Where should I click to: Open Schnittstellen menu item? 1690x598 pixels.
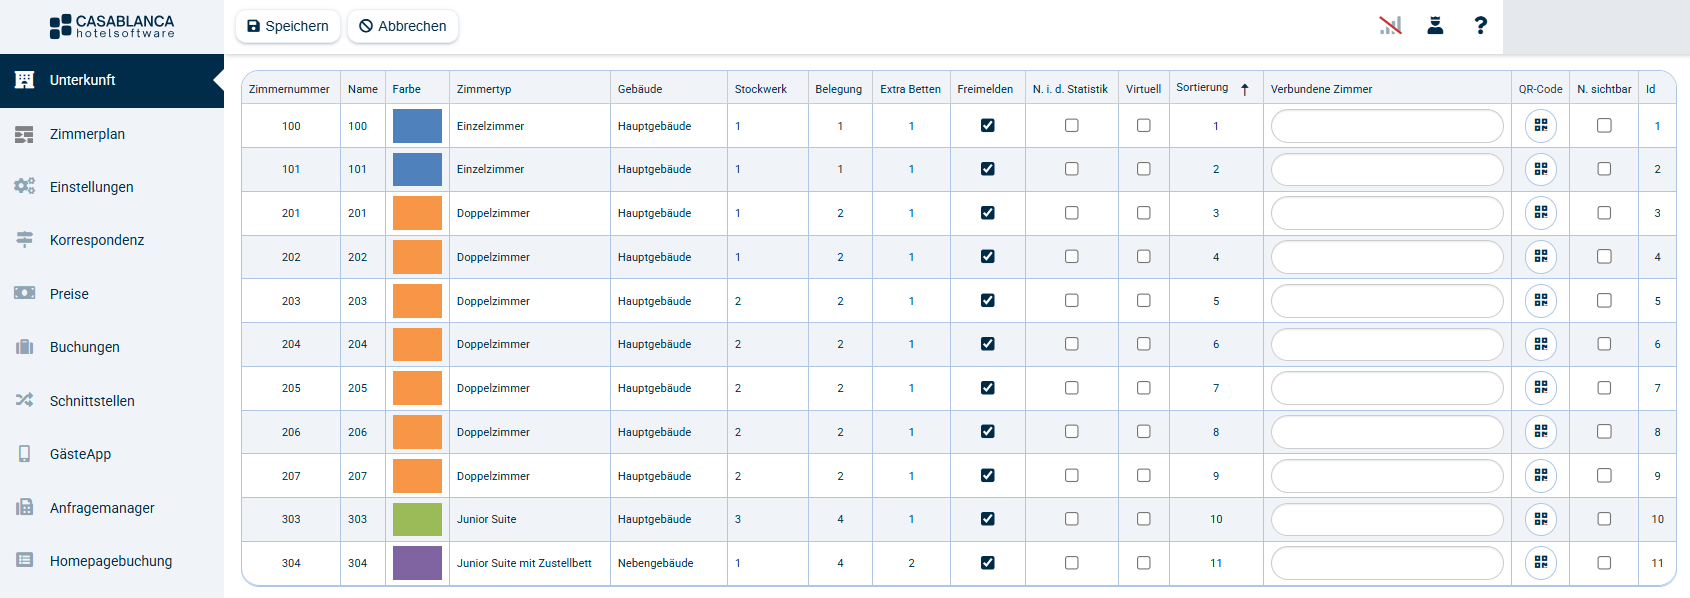pyautogui.click(x=112, y=400)
